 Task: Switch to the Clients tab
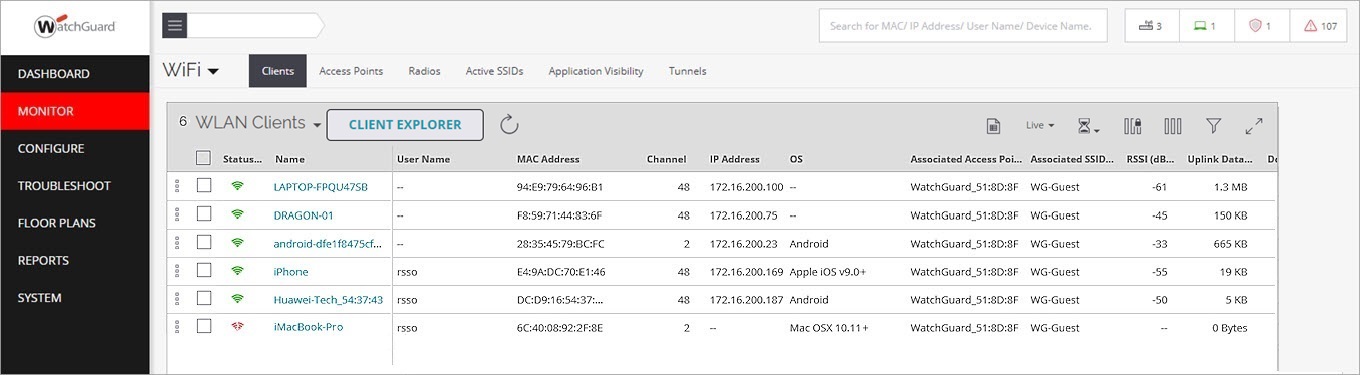(278, 71)
